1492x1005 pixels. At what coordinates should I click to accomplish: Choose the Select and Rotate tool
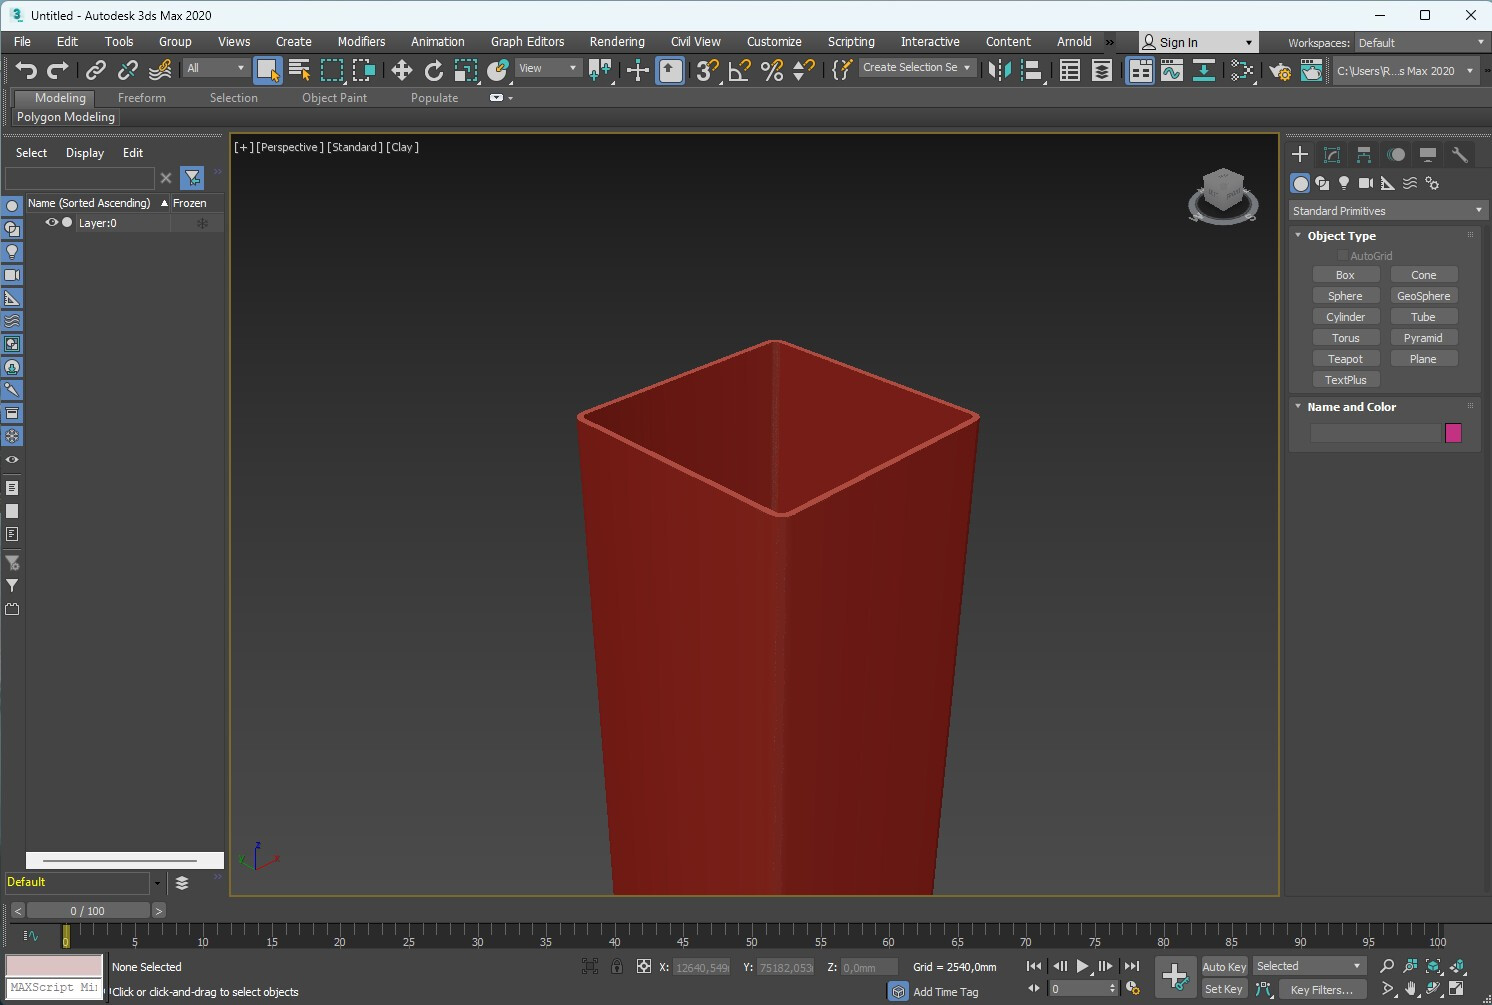tap(433, 69)
